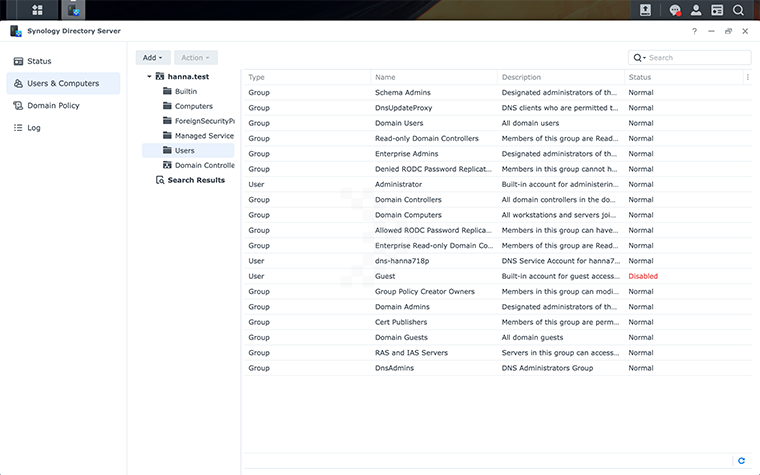
Task: Select the Computers folder in tree
Action: point(193,106)
